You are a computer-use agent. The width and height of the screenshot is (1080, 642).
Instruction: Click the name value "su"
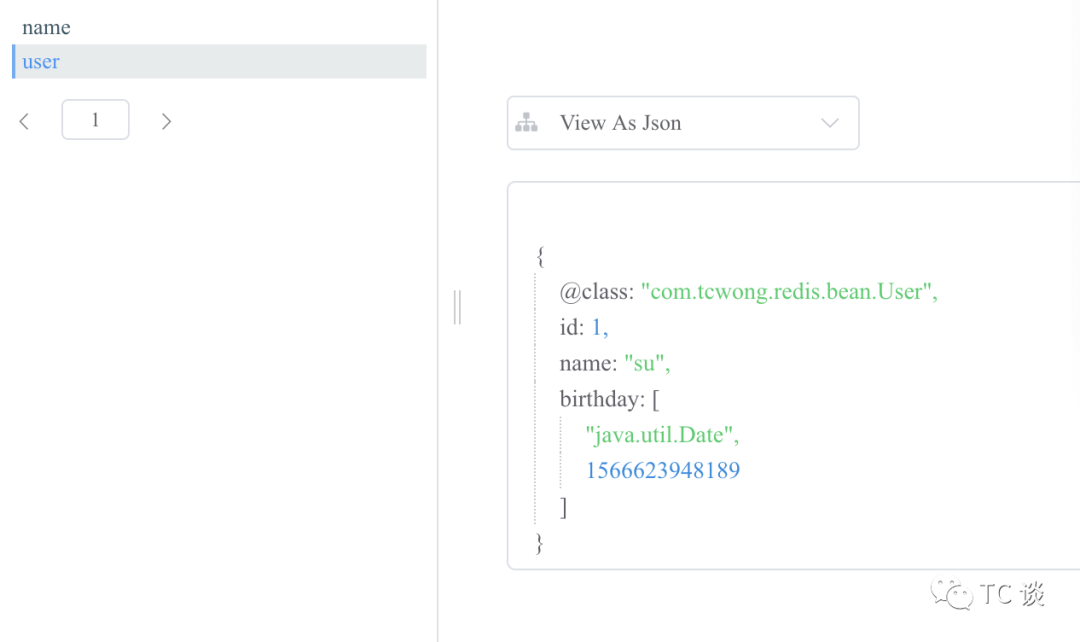point(647,363)
